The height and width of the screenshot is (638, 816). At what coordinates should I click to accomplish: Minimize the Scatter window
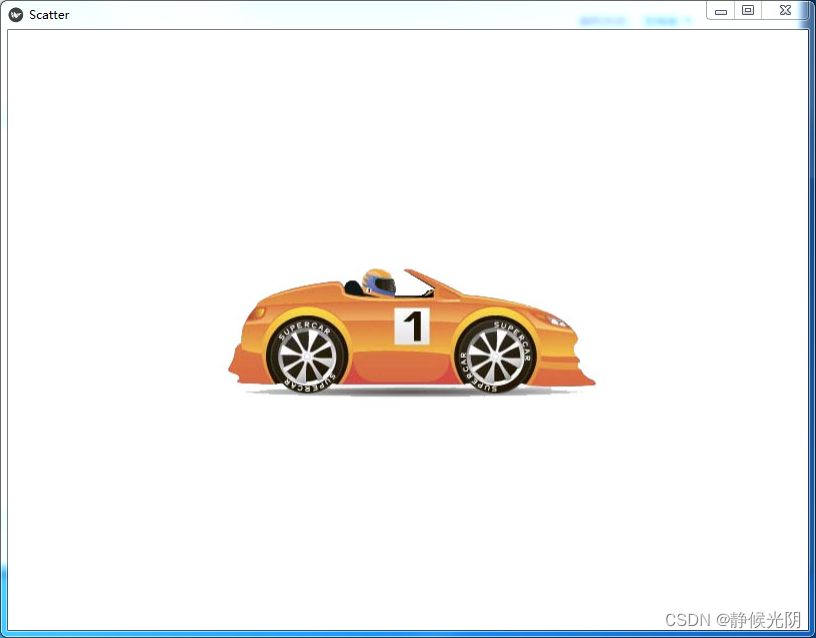point(722,11)
